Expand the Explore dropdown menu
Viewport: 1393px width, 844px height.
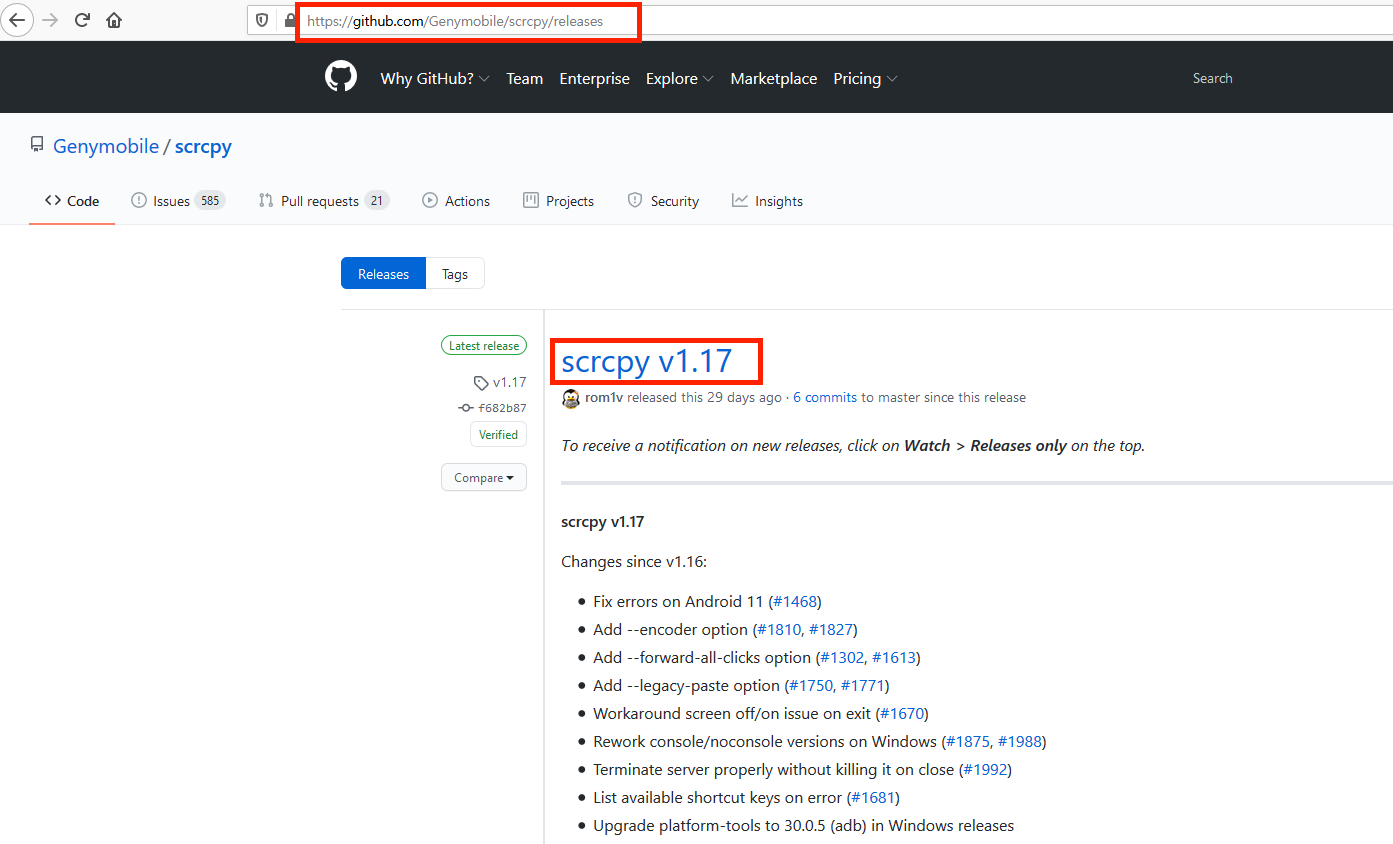click(x=680, y=78)
